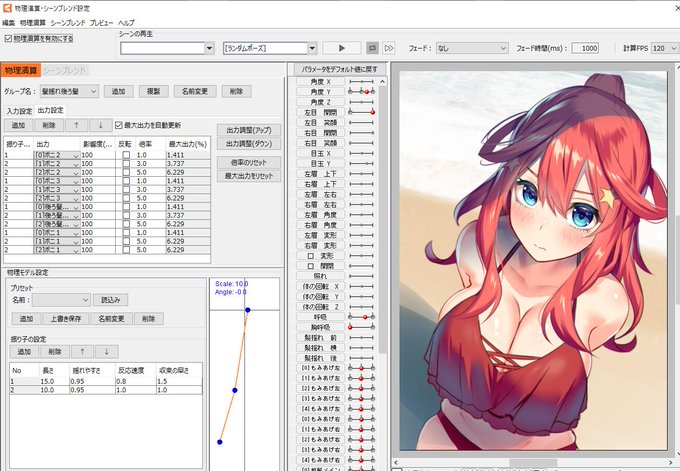680x471 pixels.
Task: Adjust the 胸呼吸 parameter slider
Action: [361, 327]
